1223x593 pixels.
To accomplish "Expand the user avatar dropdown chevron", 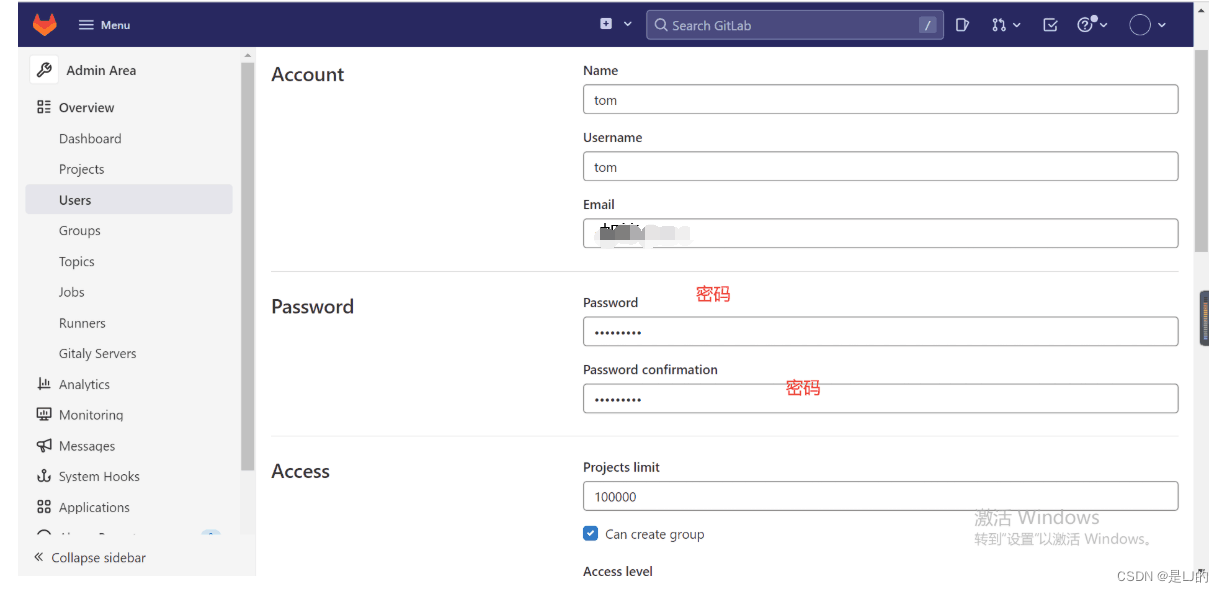I will click(1162, 25).
